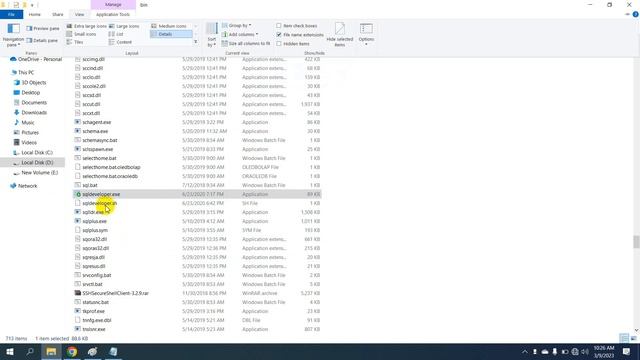Switch layout to Medium icons

click(x=169, y=26)
